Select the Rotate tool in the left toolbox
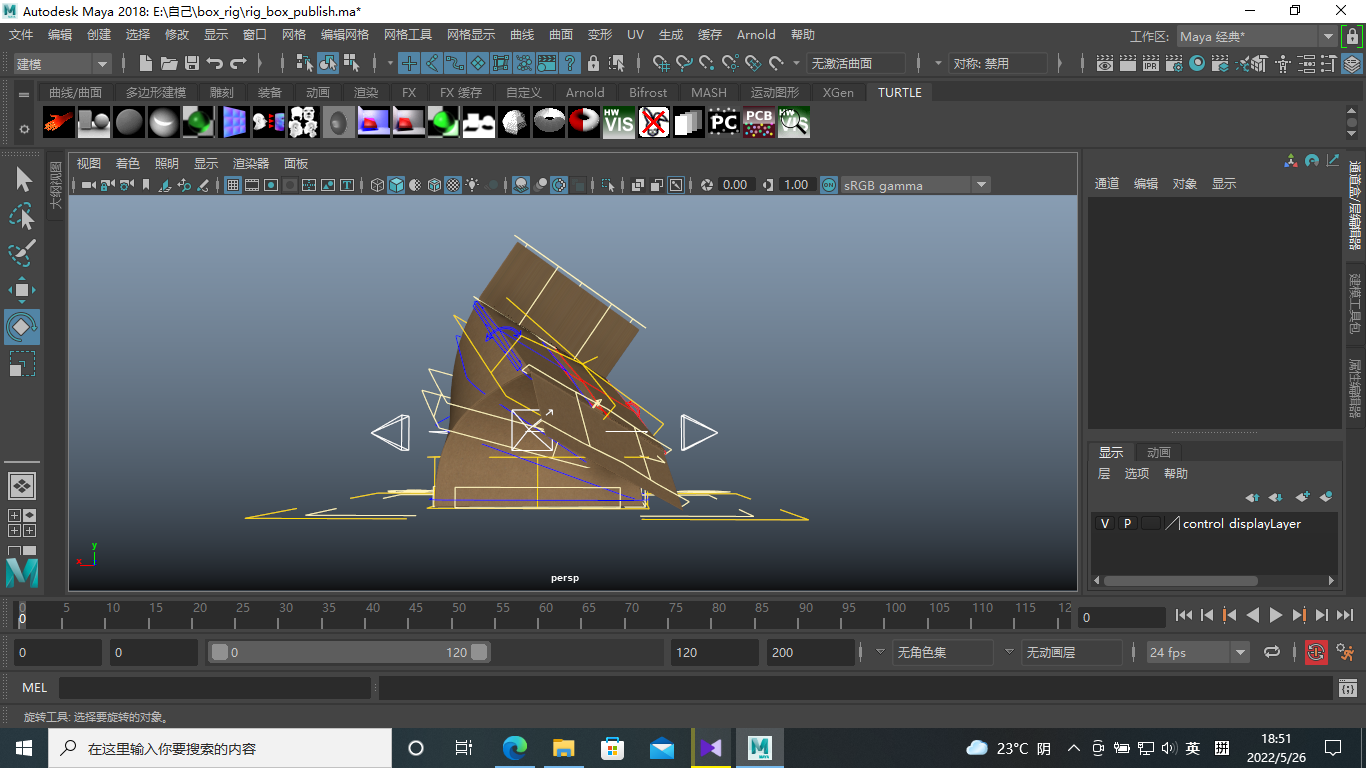This screenshot has width=1366, height=768. point(22,326)
